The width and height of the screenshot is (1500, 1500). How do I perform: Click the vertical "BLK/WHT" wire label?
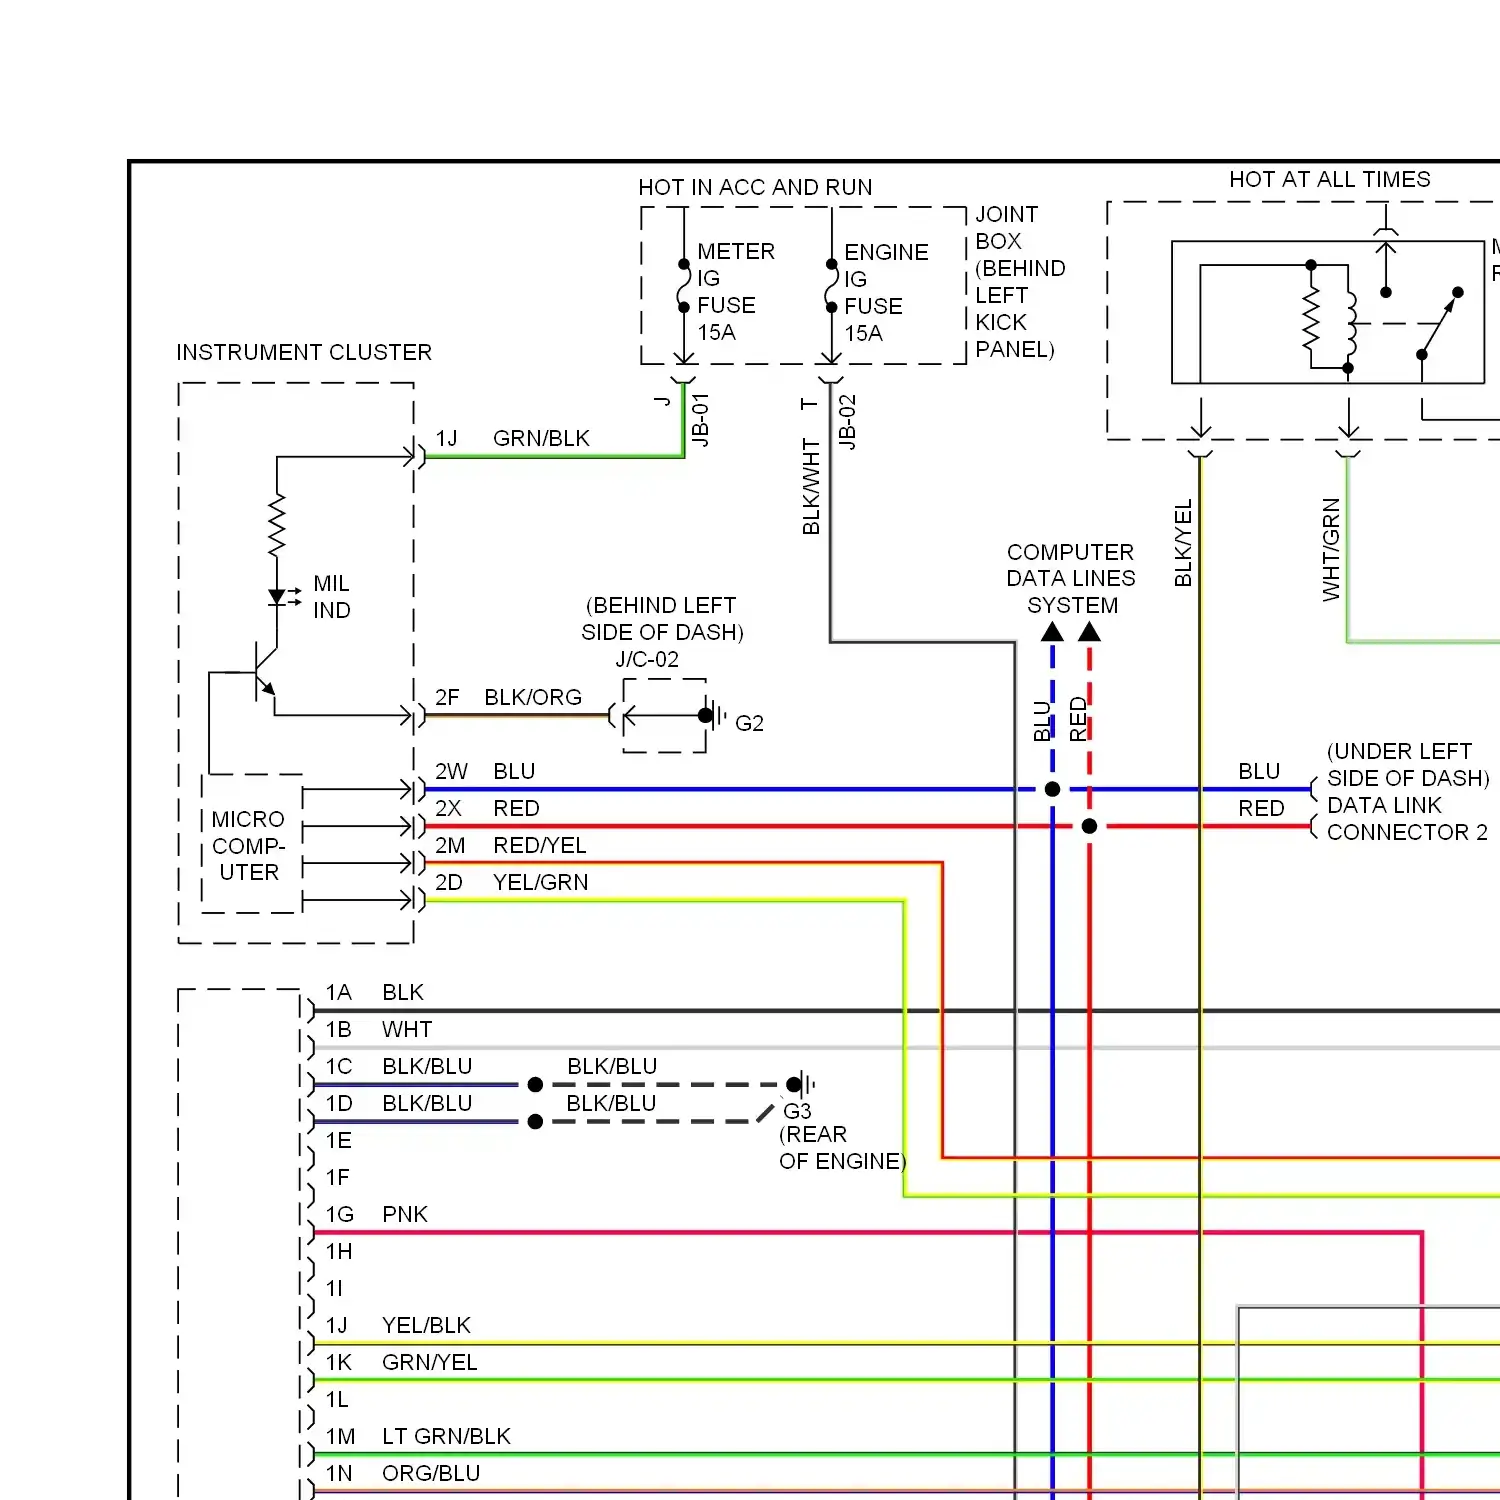[x=811, y=487]
